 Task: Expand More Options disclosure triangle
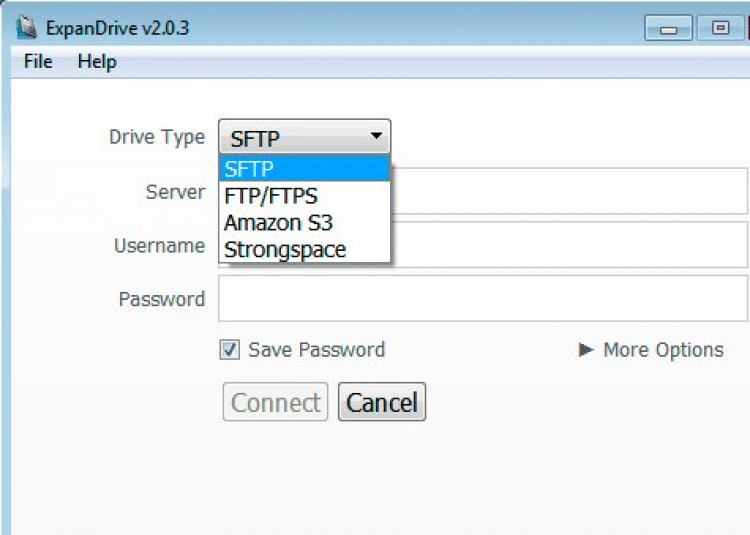[x=587, y=350]
